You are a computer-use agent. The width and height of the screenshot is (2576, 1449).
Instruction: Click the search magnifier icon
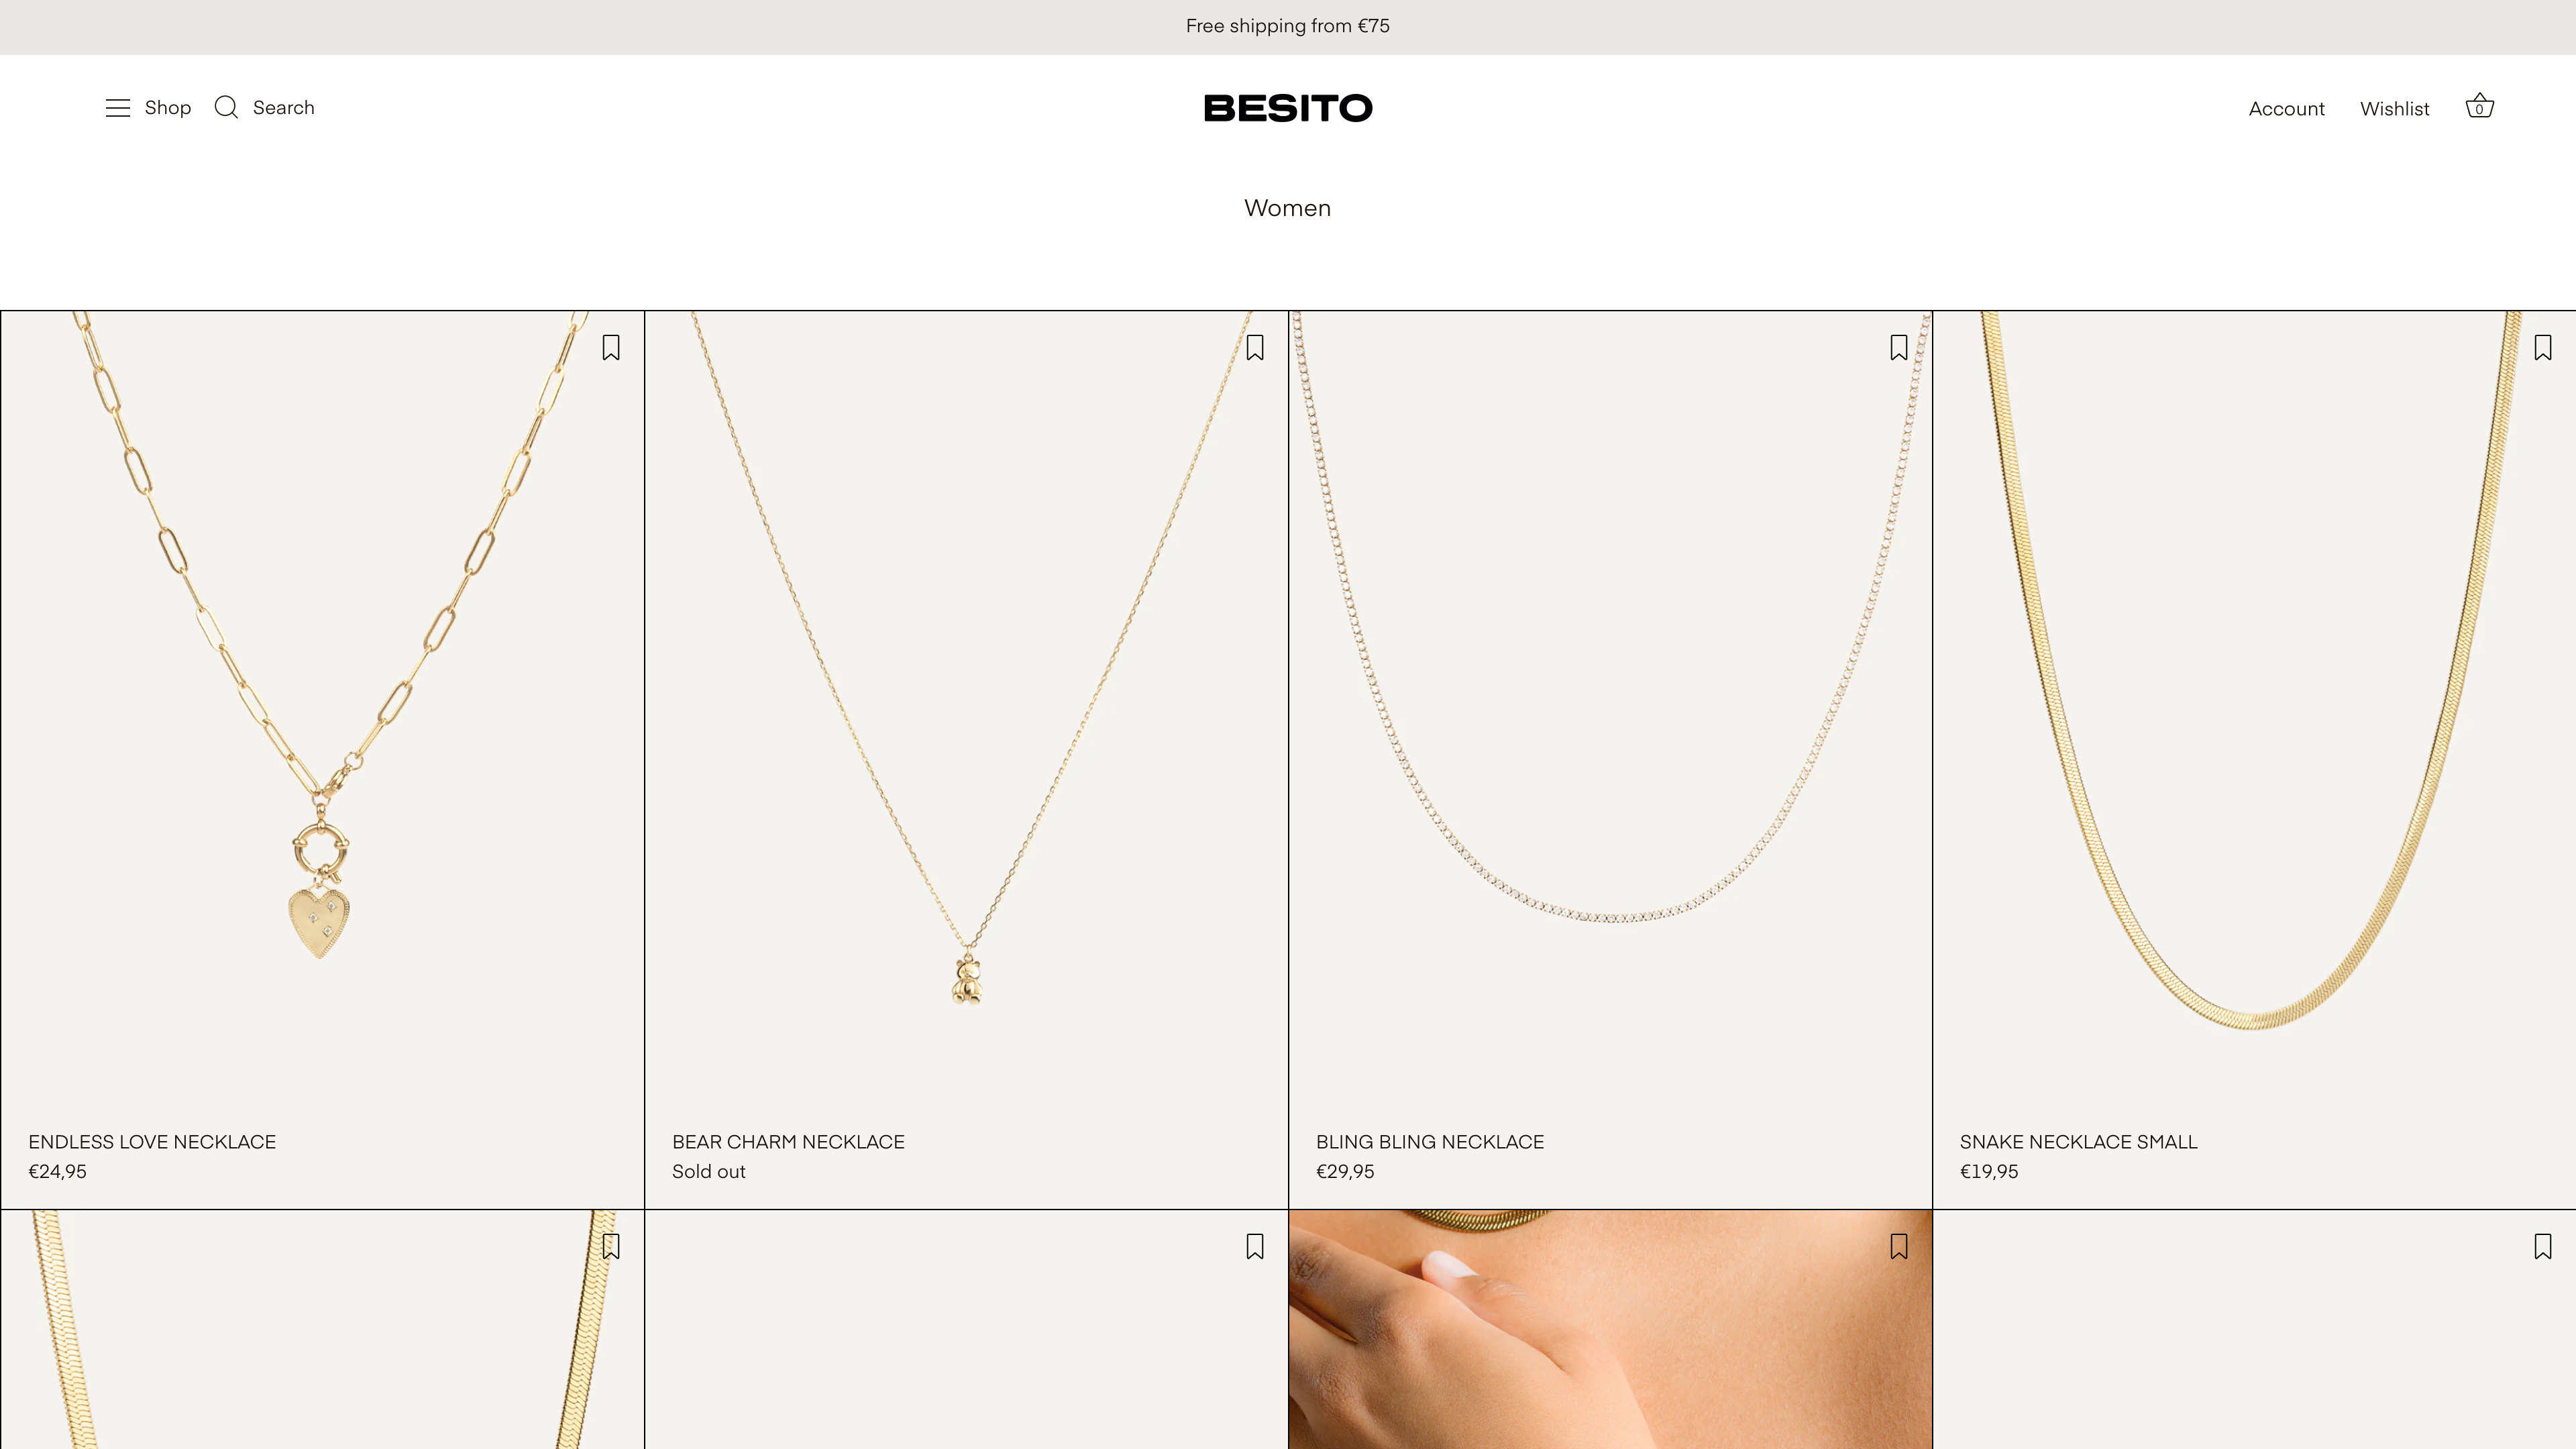(x=226, y=107)
